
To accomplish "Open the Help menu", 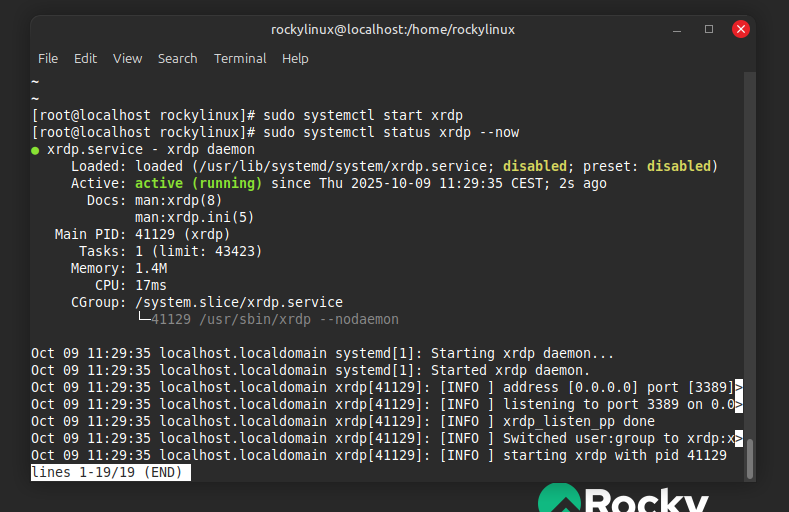I will click(295, 58).
